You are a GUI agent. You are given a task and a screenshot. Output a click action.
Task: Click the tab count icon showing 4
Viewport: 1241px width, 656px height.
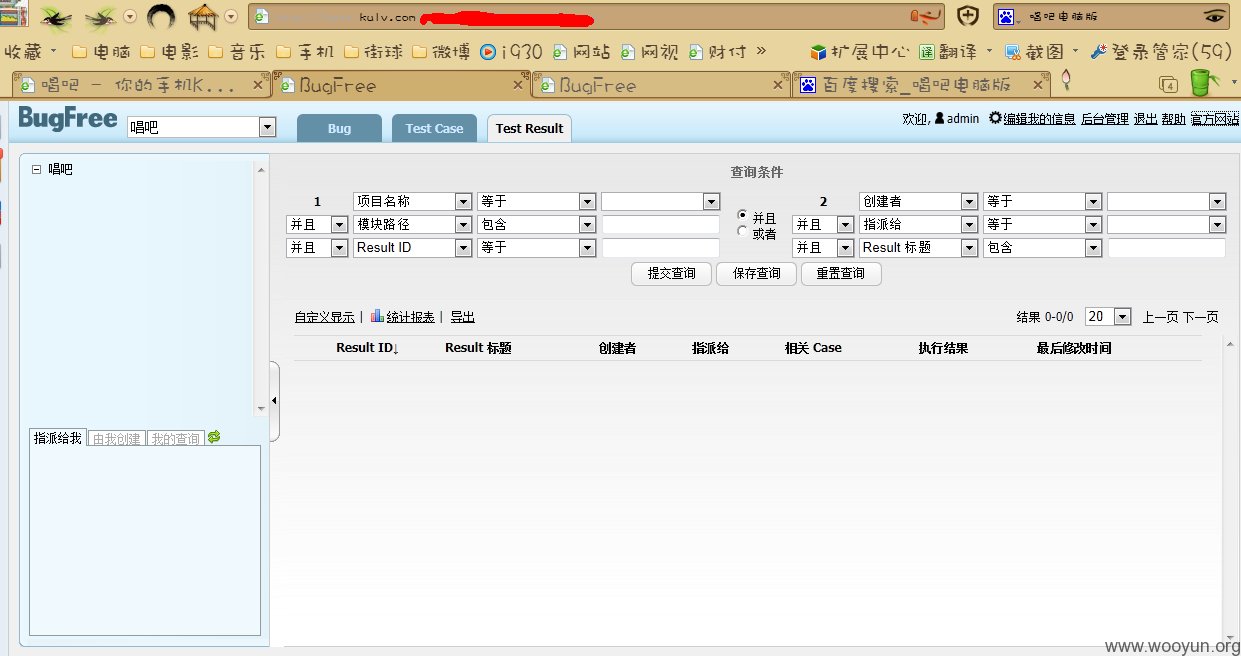[1167, 85]
